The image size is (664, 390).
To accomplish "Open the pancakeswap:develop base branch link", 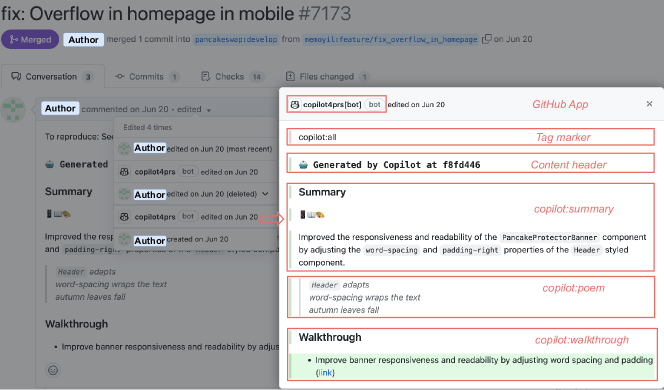I will pos(236,39).
